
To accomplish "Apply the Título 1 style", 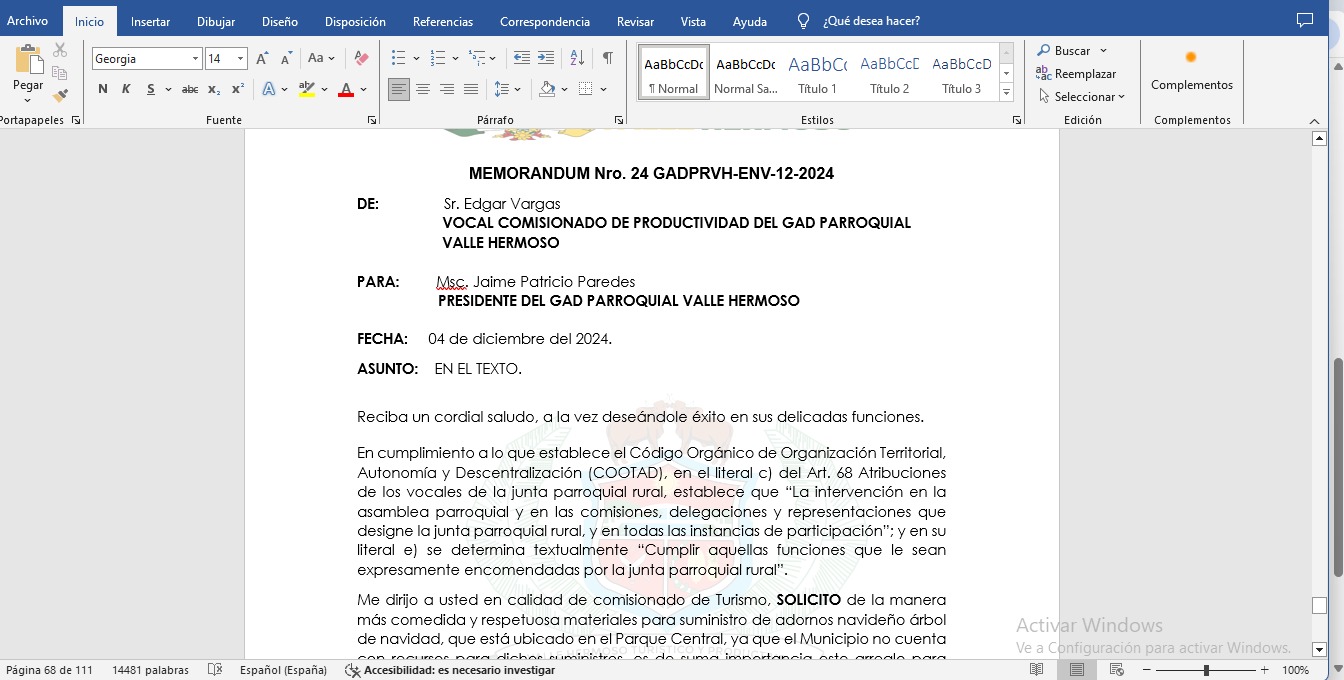I will (x=818, y=73).
